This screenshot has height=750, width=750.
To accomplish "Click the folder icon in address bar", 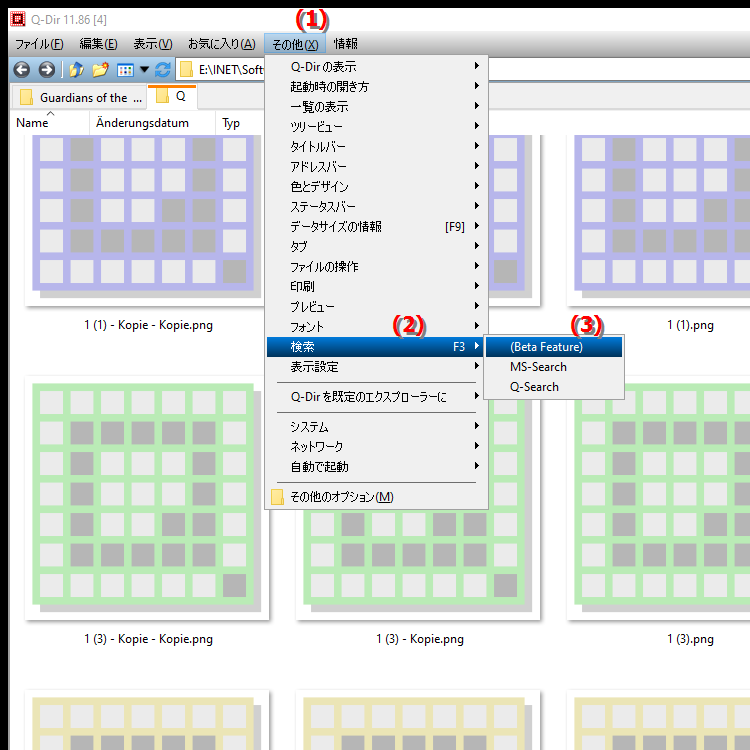I will 186,70.
